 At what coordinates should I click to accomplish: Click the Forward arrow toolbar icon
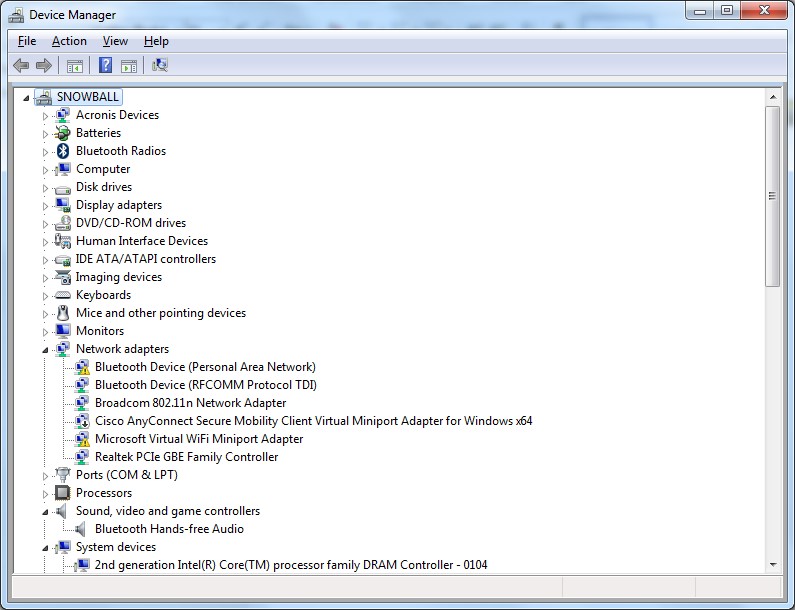tap(44, 65)
